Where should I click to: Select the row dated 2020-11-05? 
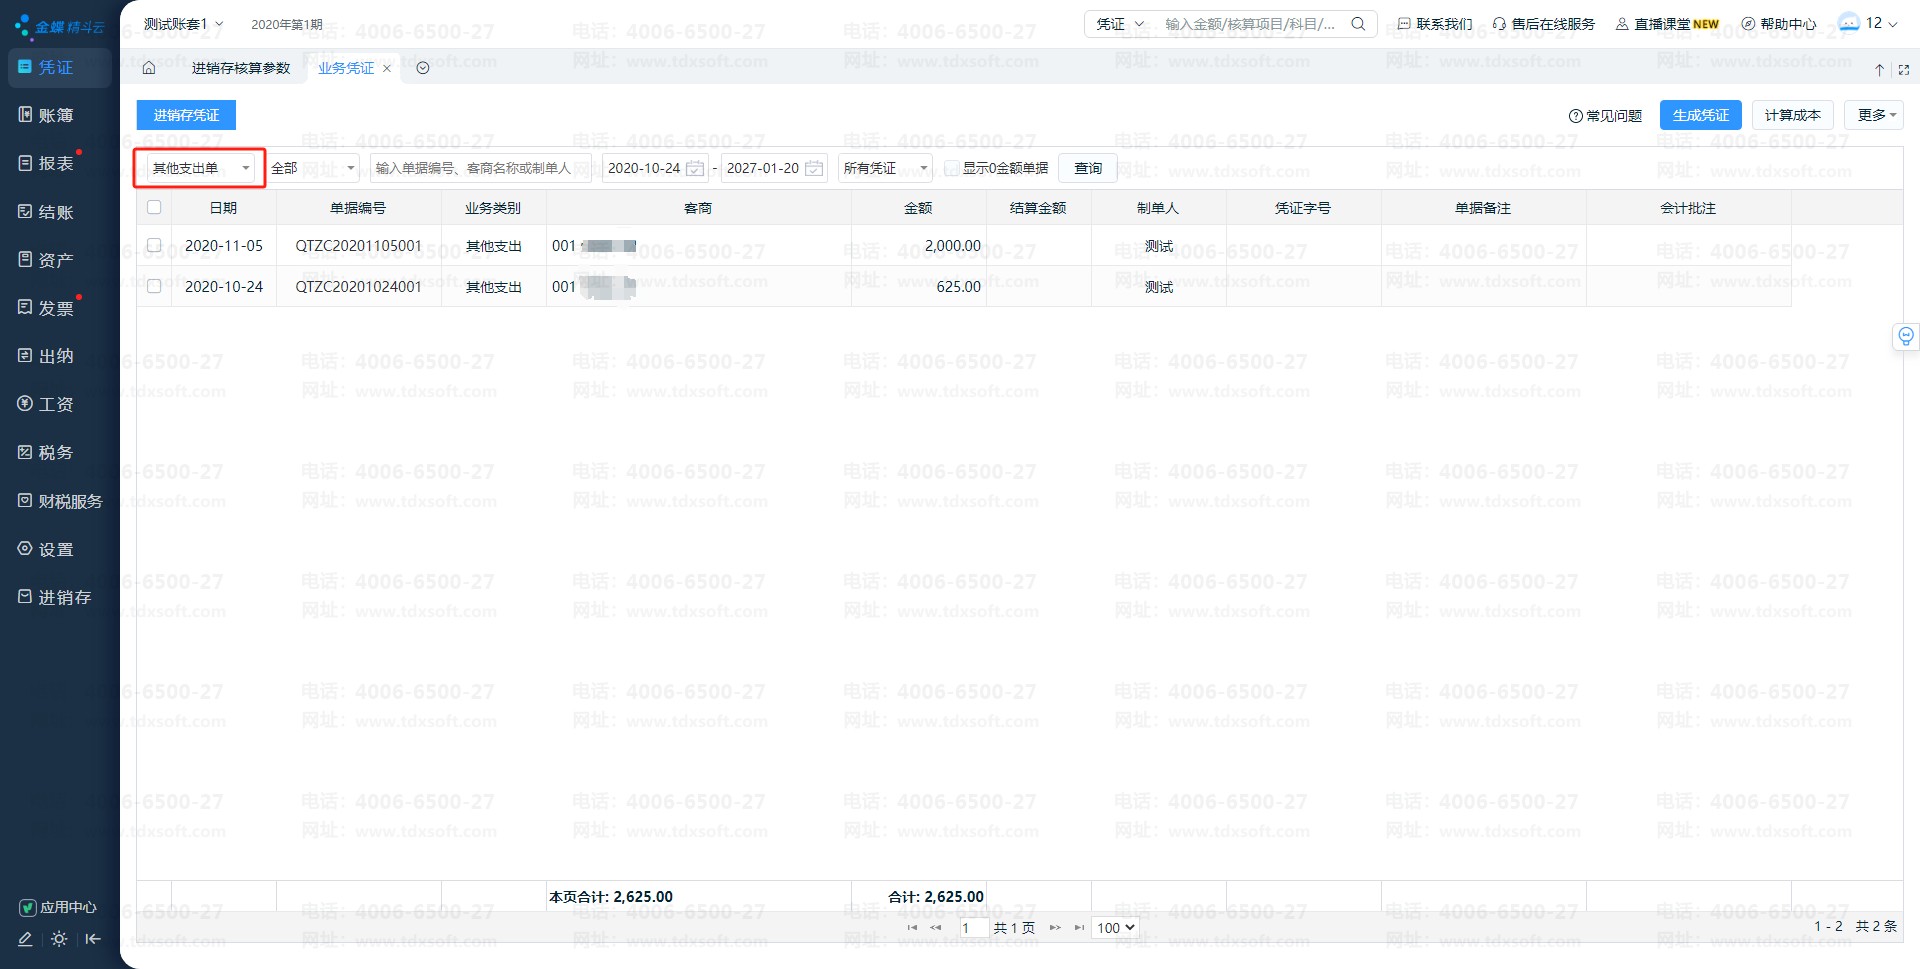[x=154, y=245]
